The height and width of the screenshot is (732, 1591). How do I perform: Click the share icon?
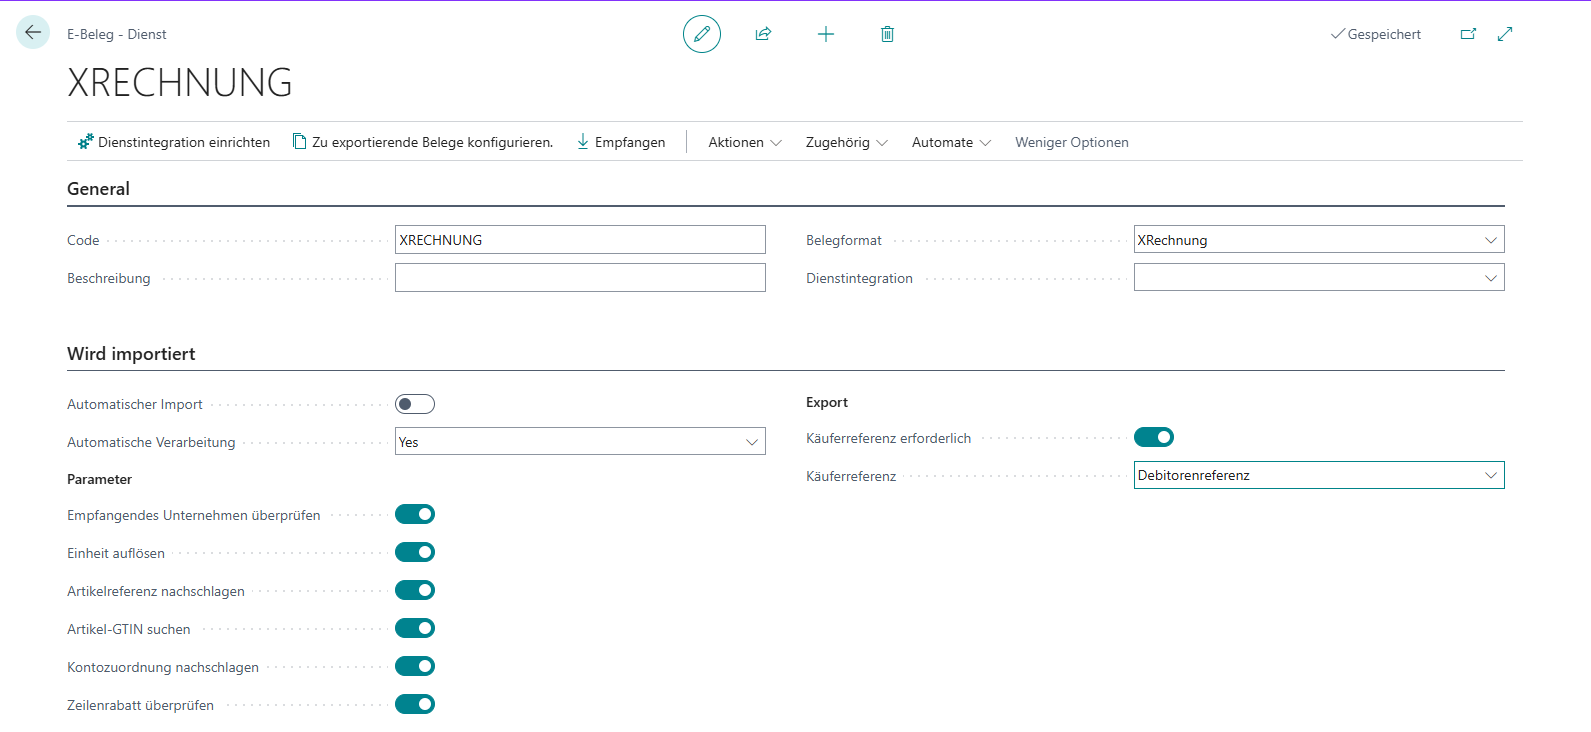[x=763, y=34]
